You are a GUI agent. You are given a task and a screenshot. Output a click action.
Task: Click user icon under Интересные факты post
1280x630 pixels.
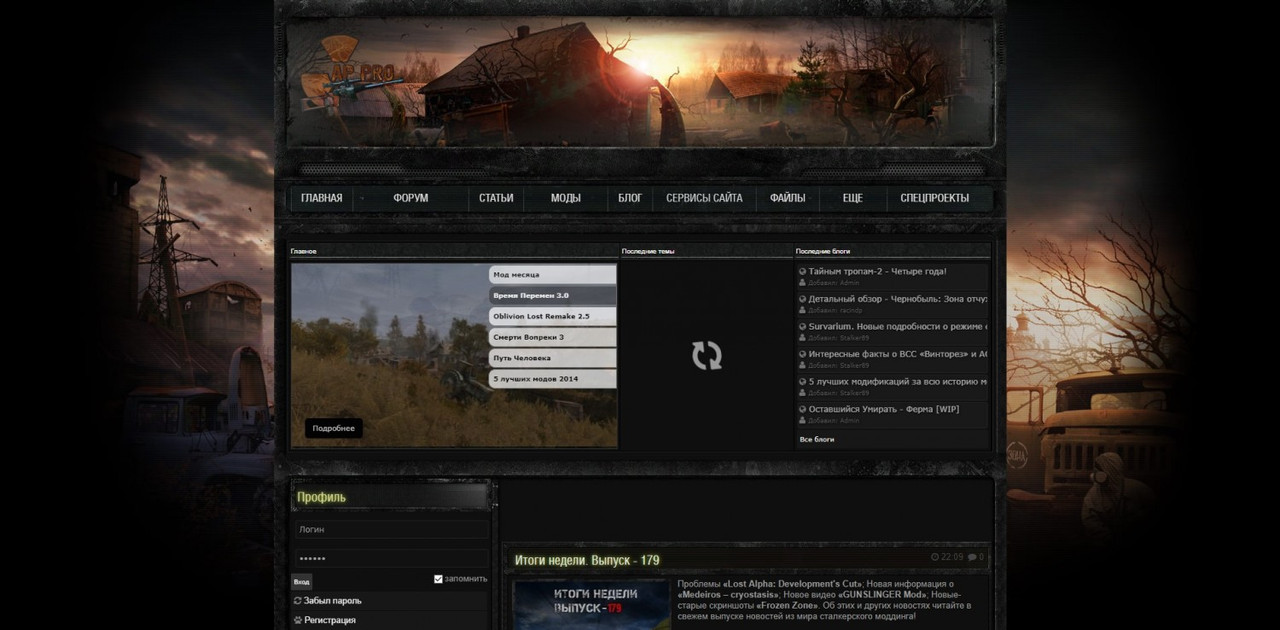coord(802,365)
